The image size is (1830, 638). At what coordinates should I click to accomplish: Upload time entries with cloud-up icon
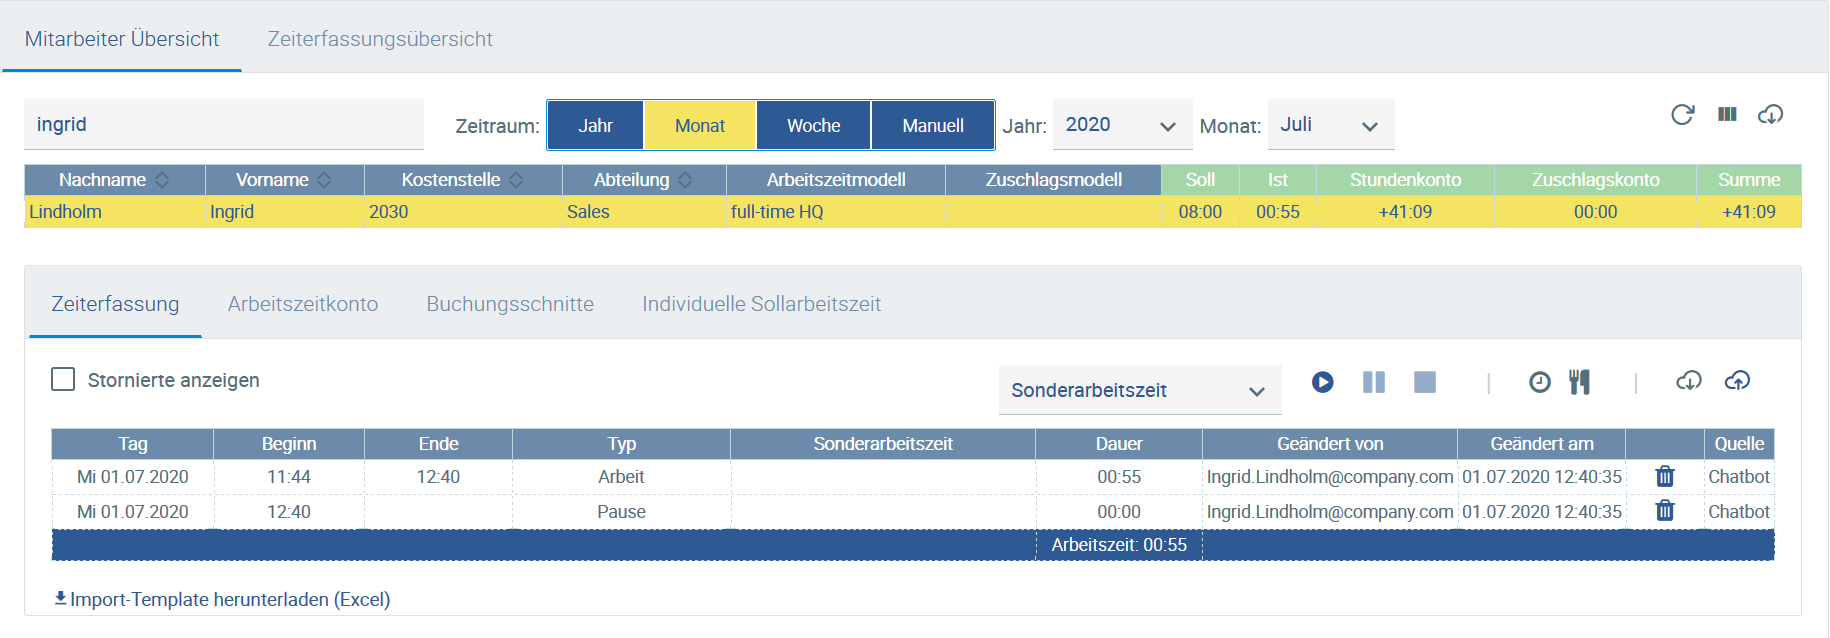(x=1738, y=381)
